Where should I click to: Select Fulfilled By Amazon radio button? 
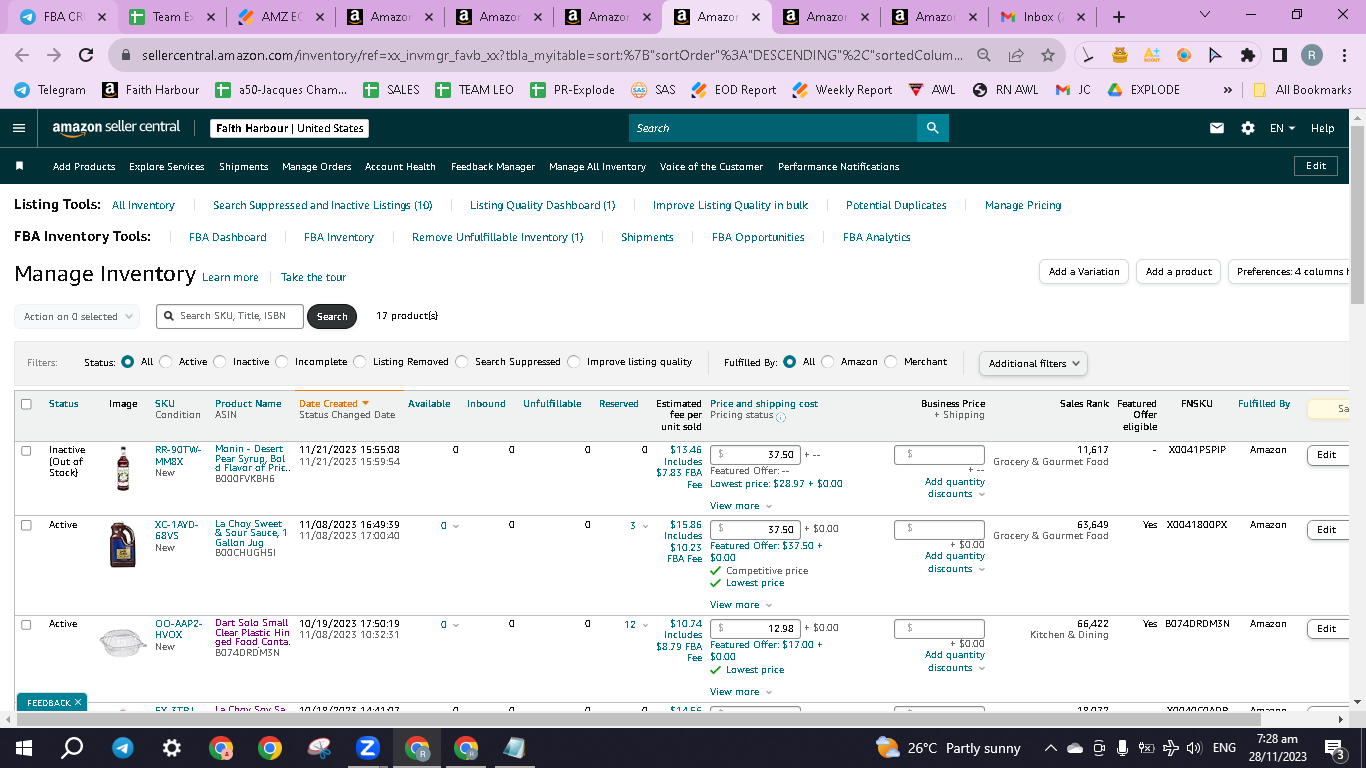point(828,362)
